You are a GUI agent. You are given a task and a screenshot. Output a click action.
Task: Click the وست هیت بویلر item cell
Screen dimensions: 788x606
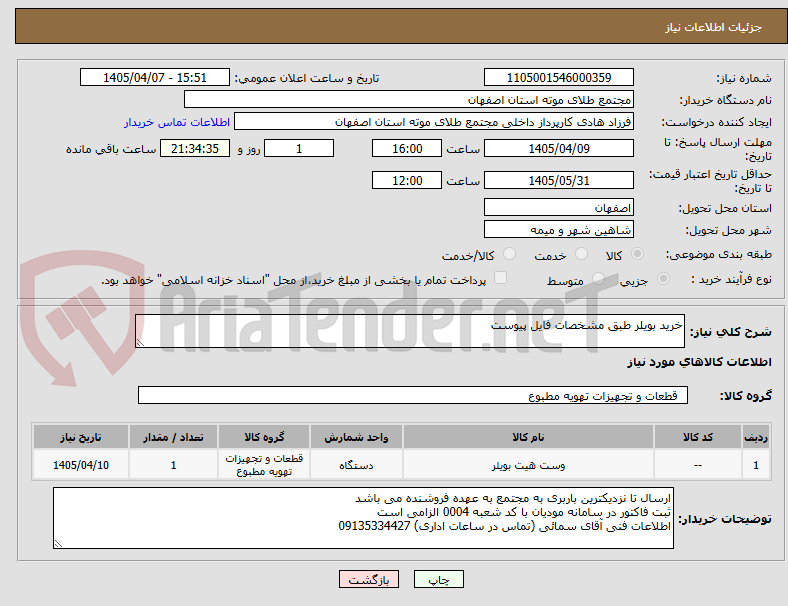(x=528, y=465)
